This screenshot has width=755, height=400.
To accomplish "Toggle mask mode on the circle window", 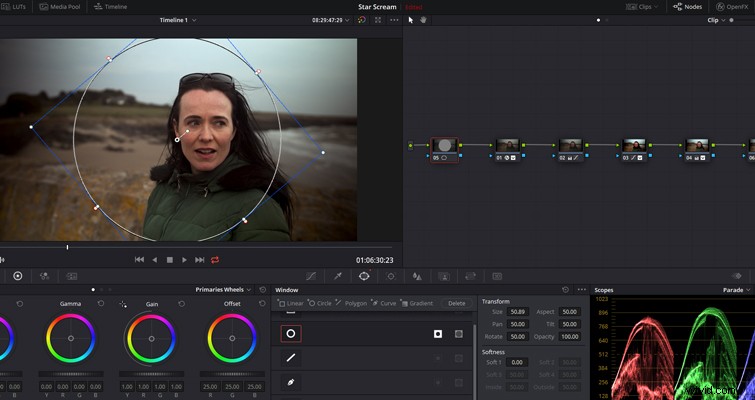I will [459, 334].
